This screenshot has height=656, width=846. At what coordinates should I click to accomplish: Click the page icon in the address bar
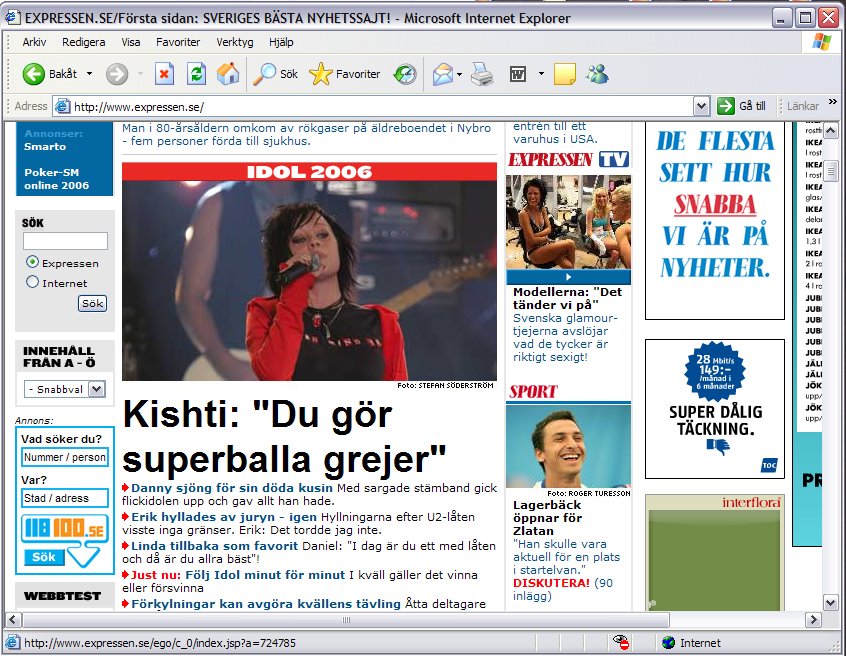pos(63,106)
